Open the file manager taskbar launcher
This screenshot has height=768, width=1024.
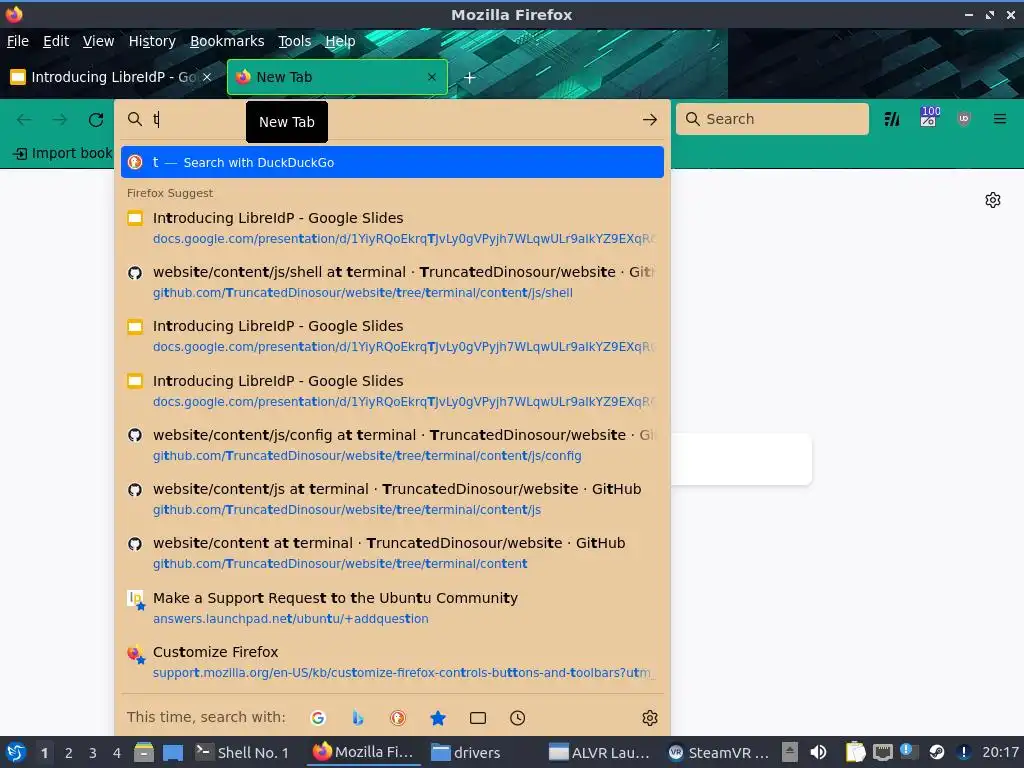tap(144, 752)
